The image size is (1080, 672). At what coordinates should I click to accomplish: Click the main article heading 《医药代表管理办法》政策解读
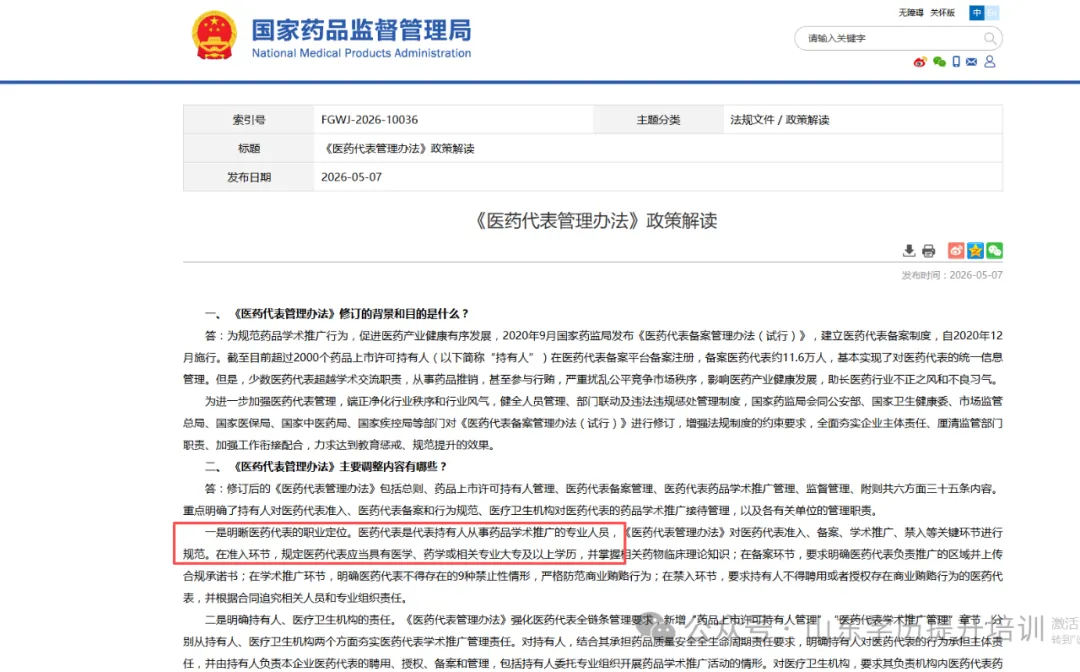tap(594, 220)
